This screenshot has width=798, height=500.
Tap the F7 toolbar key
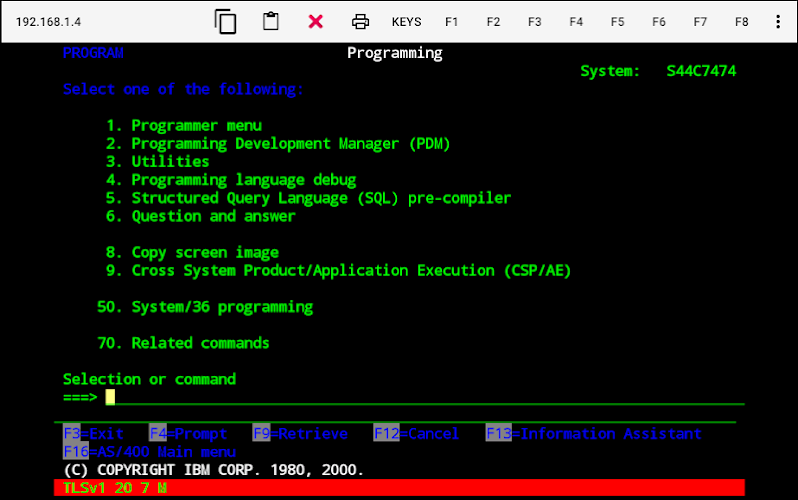tap(700, 22)
